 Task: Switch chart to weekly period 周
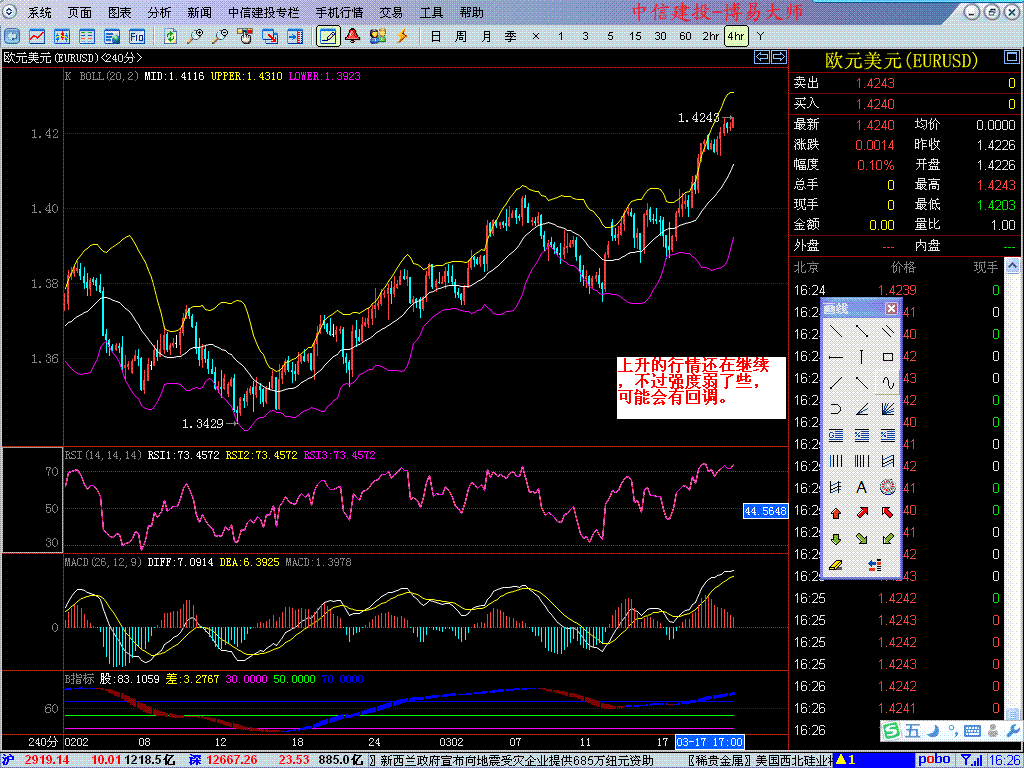pyautogui.click(x=460, y=37)
